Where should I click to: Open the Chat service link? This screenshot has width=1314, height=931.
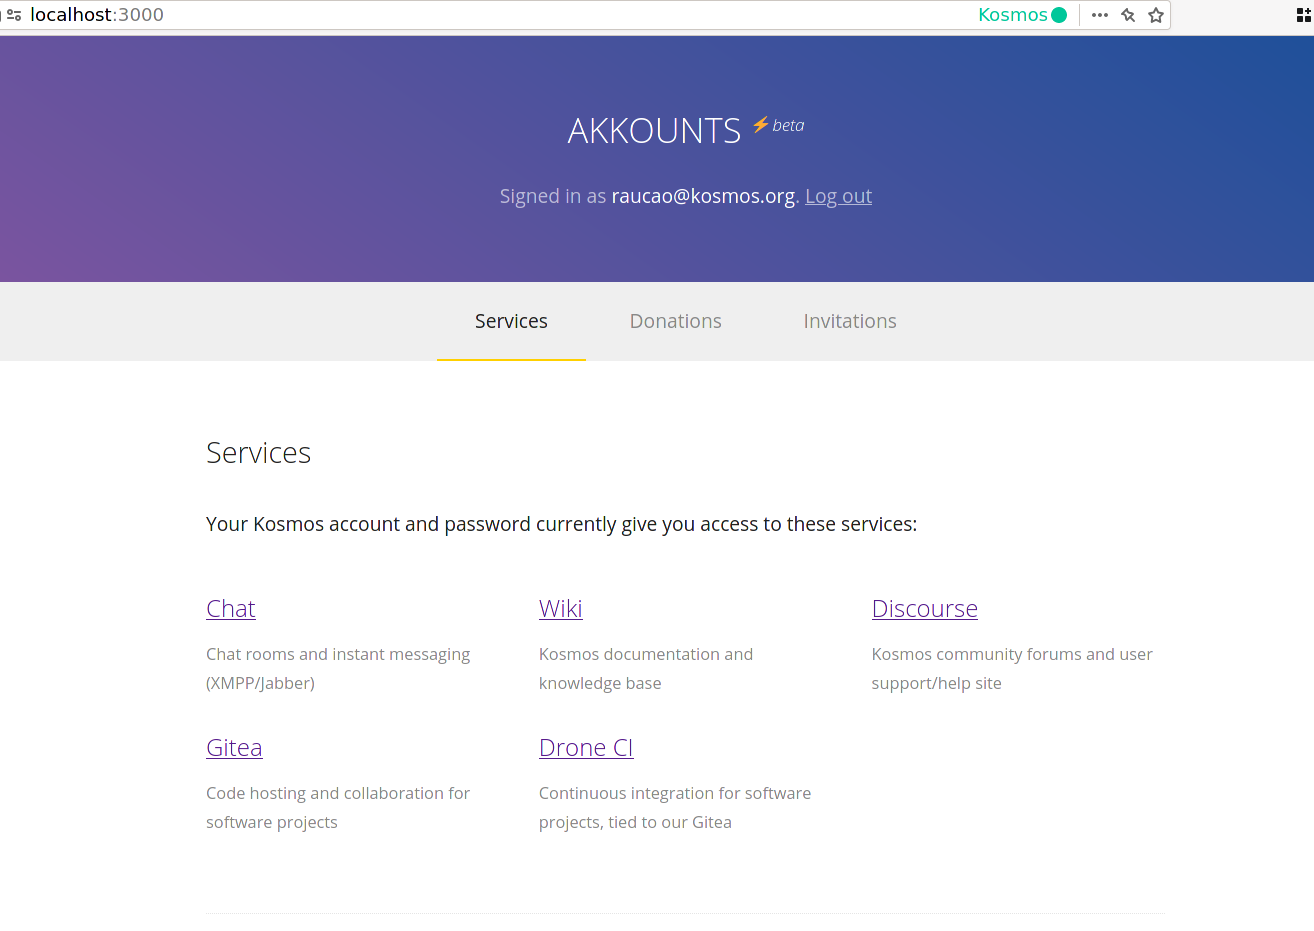(231, 609)
